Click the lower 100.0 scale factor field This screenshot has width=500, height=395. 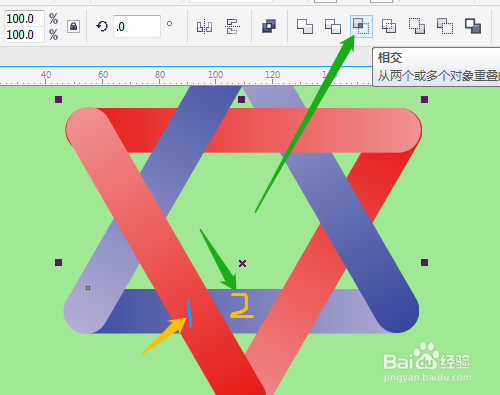point(24,35)
